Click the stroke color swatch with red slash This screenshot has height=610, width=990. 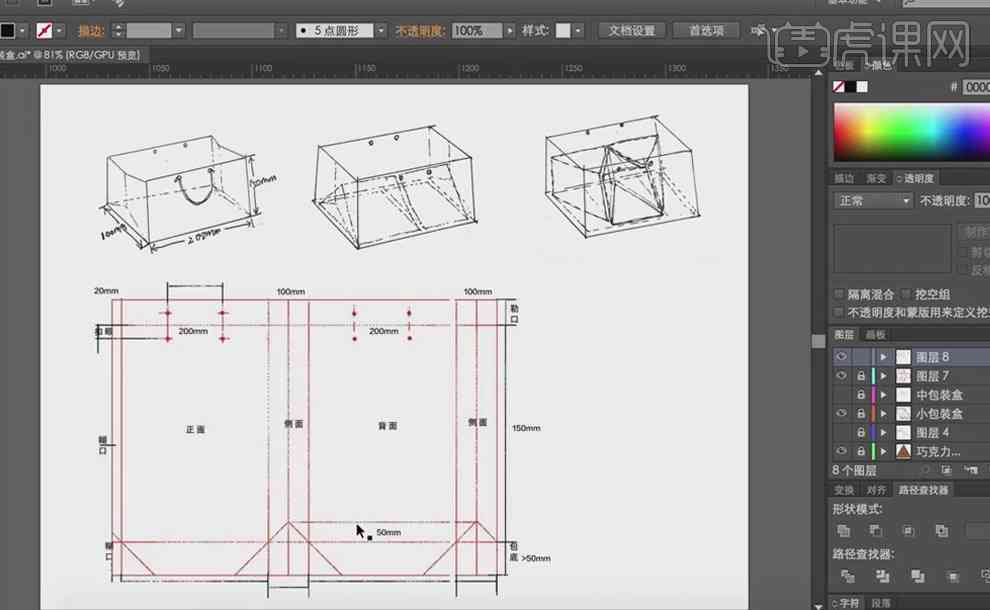coord(44,30)
